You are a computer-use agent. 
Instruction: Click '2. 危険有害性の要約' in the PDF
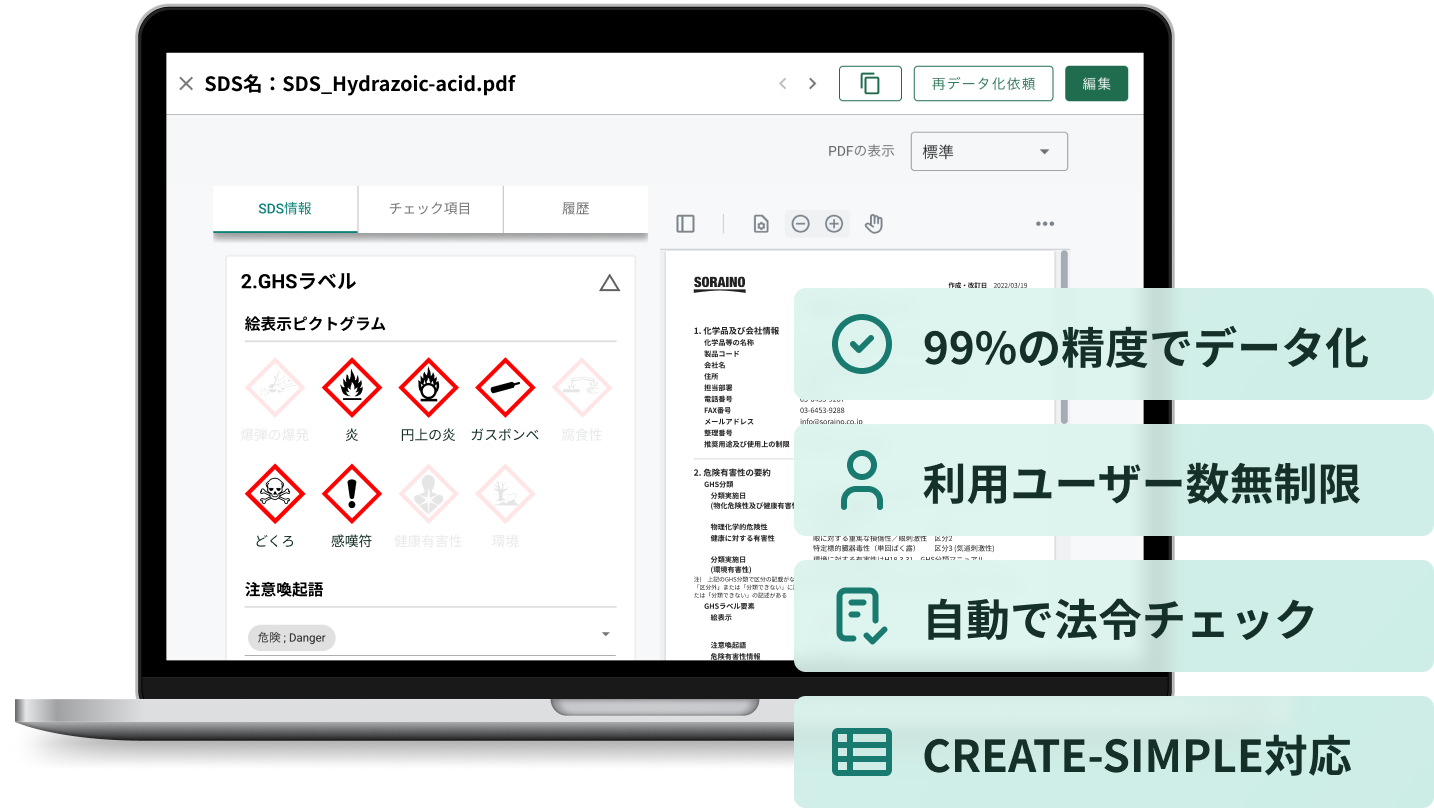point(731,472)
